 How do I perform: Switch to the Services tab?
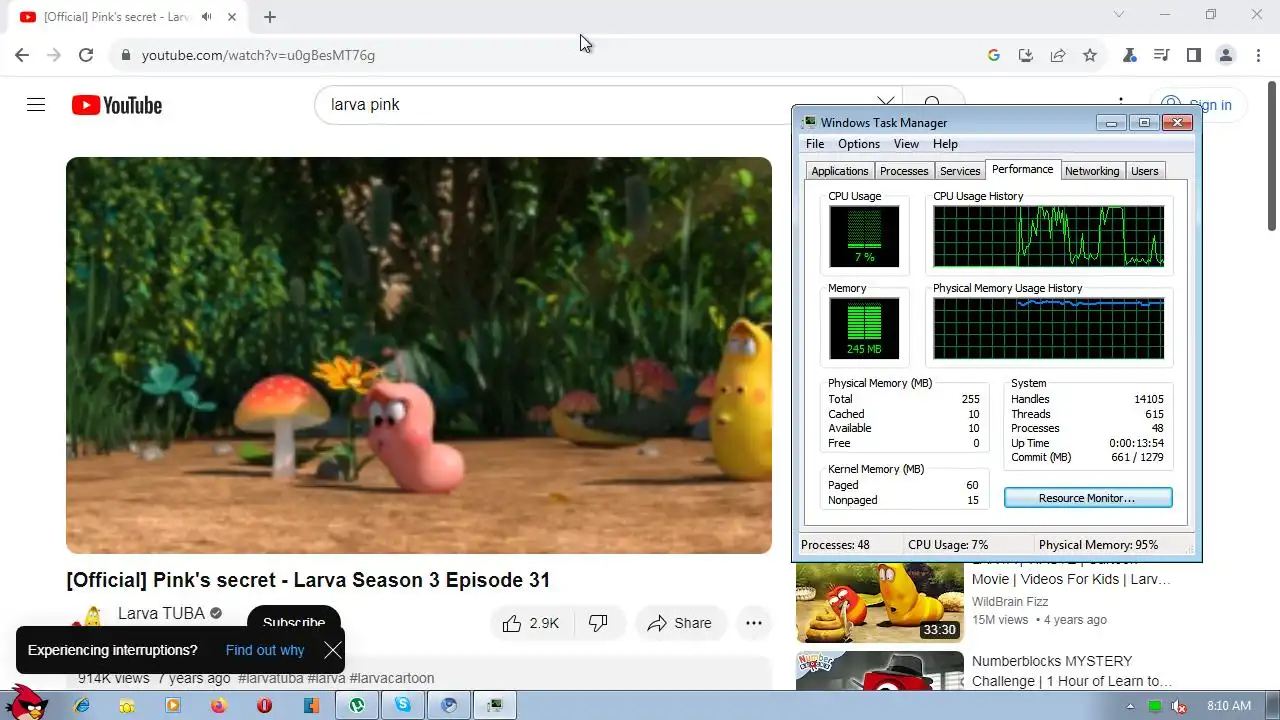tap(960, 171)
